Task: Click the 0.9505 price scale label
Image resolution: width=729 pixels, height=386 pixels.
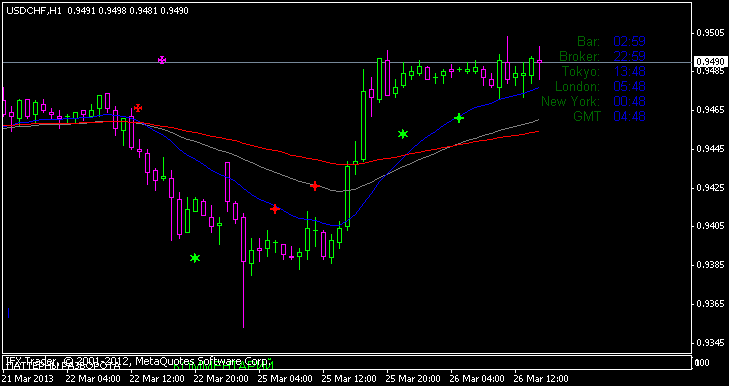Action: (x=711, y=33)
